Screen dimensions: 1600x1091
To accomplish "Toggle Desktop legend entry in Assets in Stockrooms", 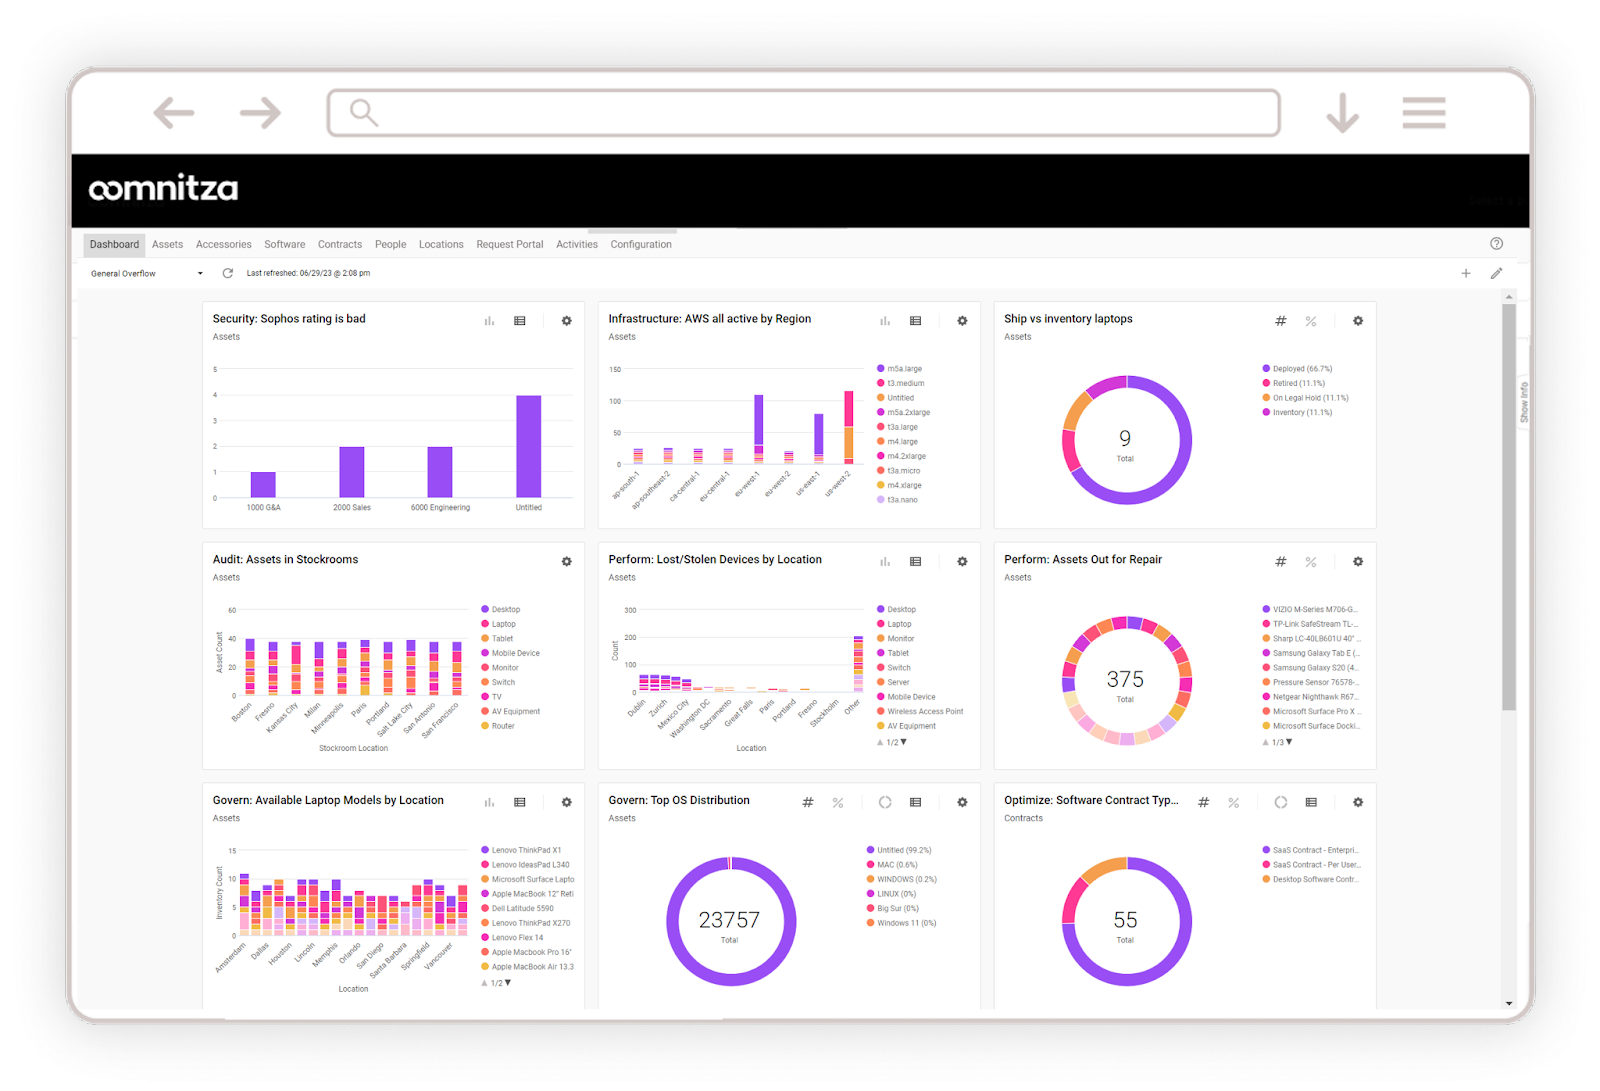I will point(500,609).
